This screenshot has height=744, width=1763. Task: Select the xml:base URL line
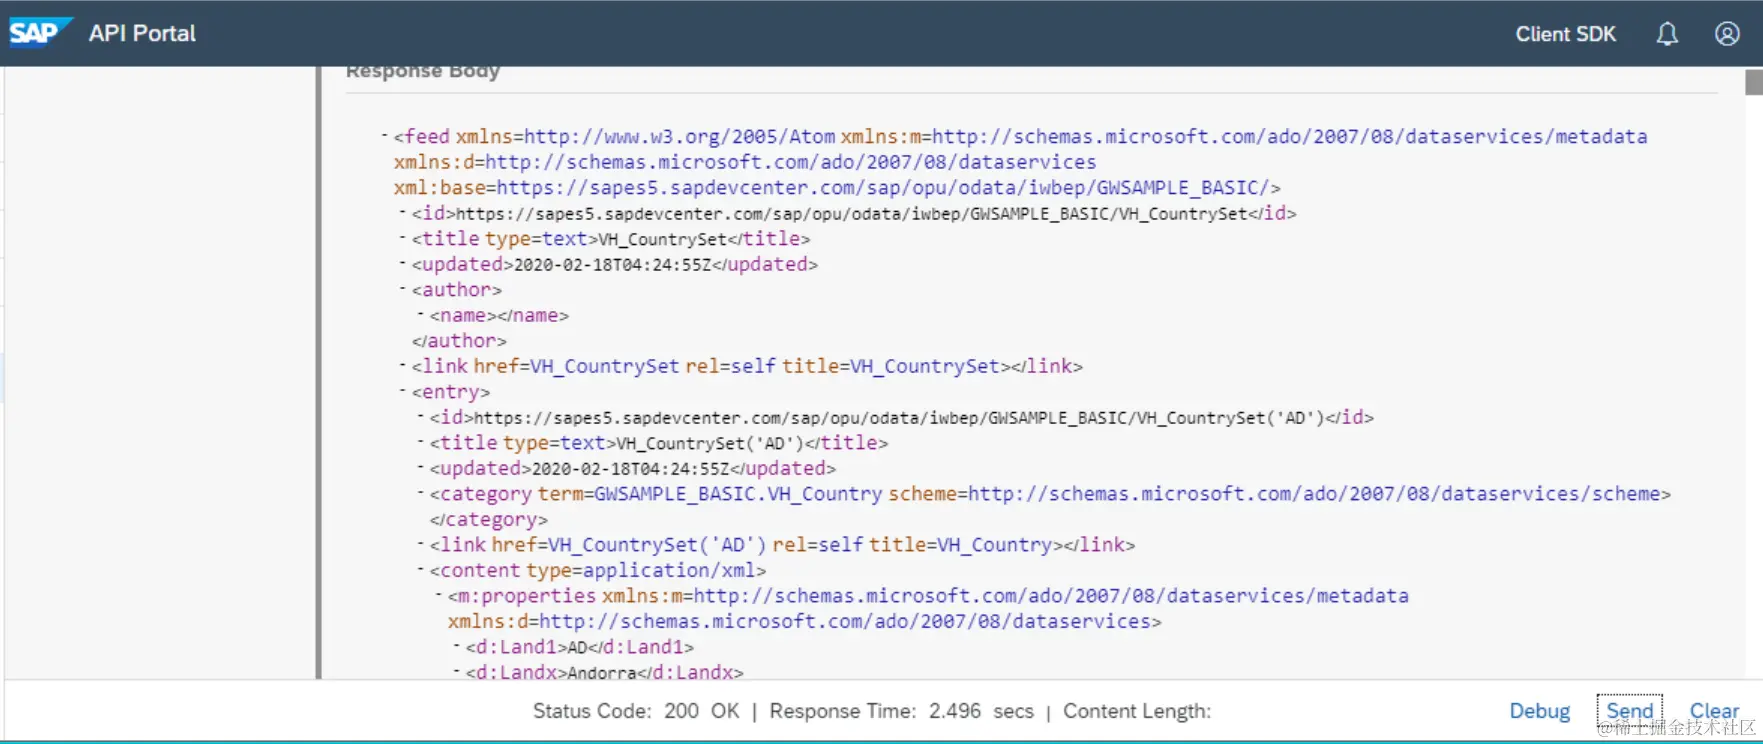tap(837, 187)
